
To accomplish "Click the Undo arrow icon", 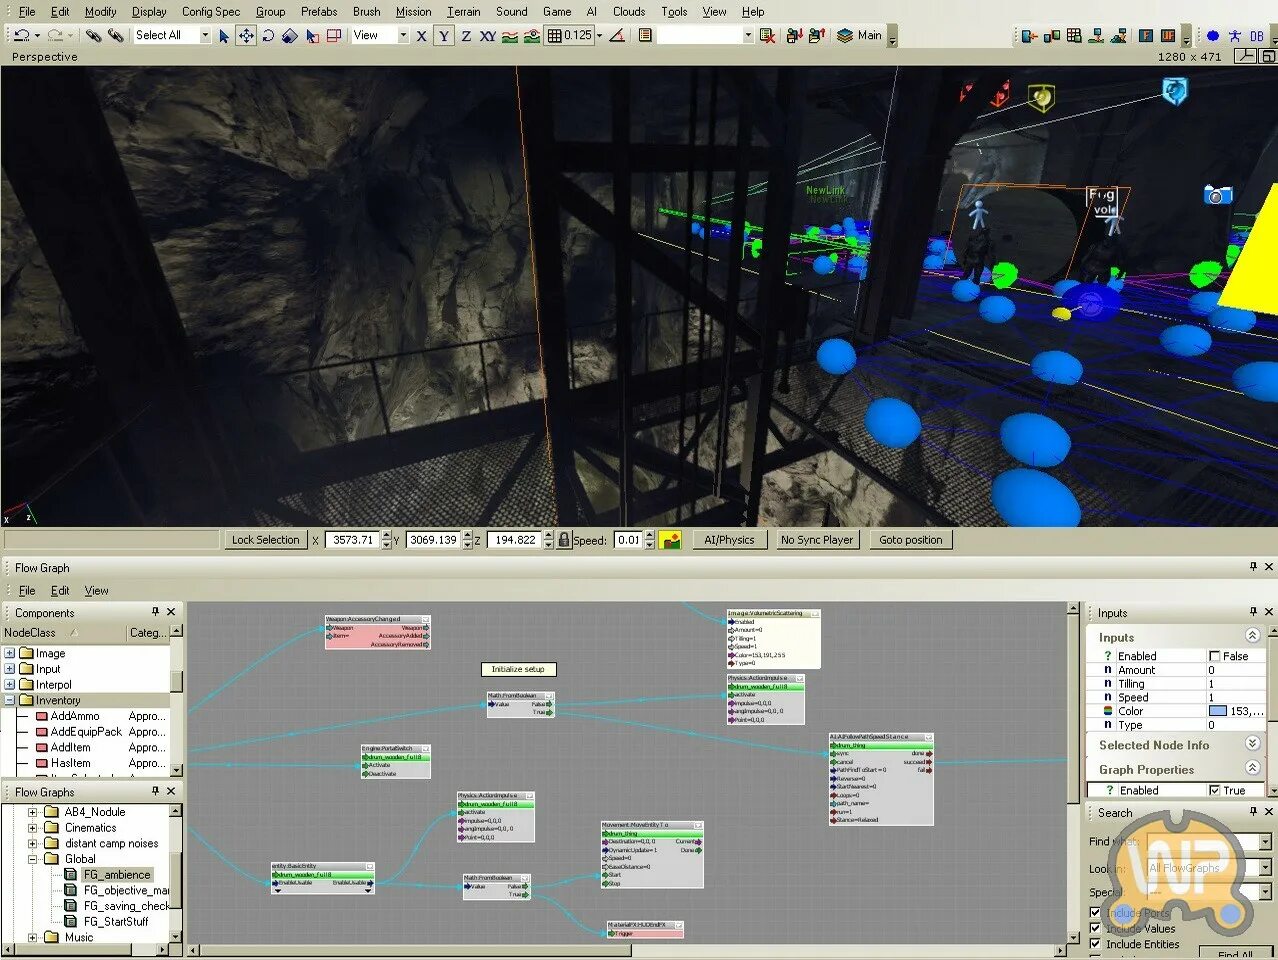I will pos(21,35).
